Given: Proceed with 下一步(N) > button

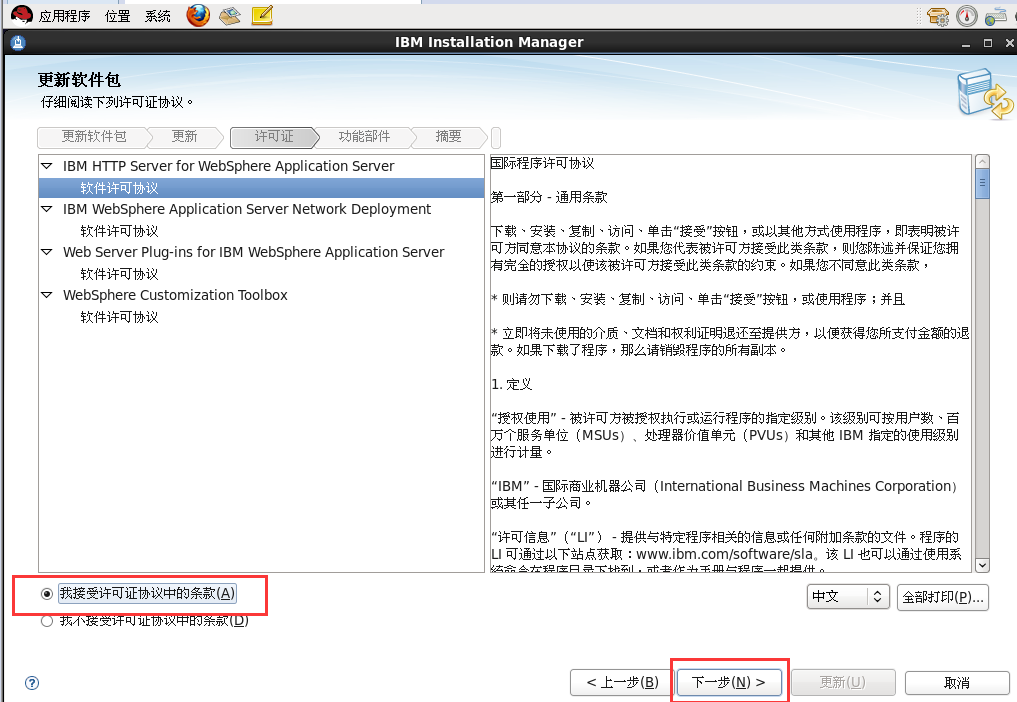Looking at the screenshot, I should point(728,683).
